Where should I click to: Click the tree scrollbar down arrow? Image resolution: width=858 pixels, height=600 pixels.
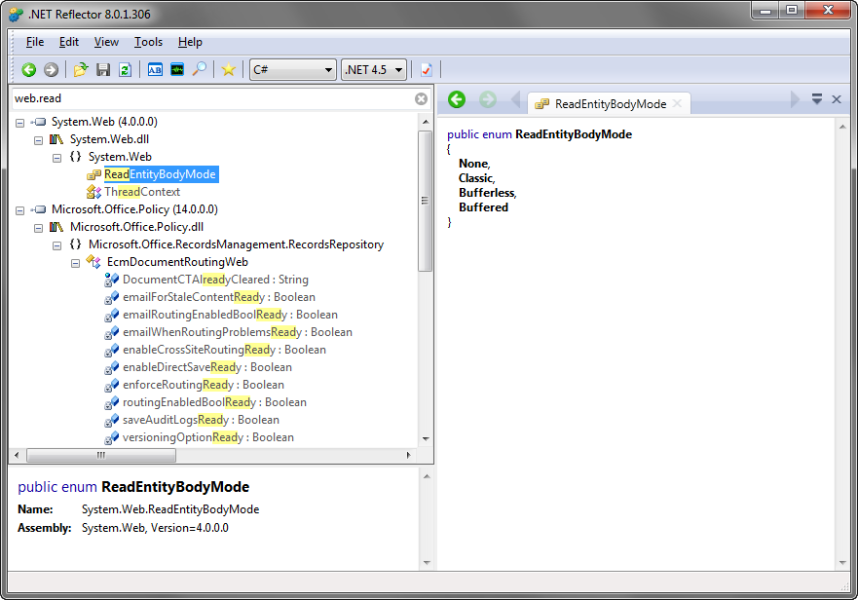(425, 439)
